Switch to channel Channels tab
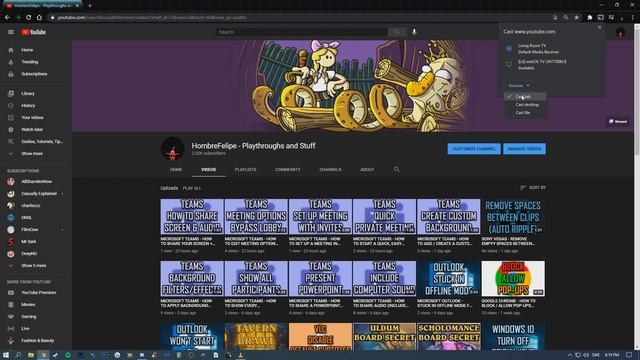 click(x=330, y=169)
